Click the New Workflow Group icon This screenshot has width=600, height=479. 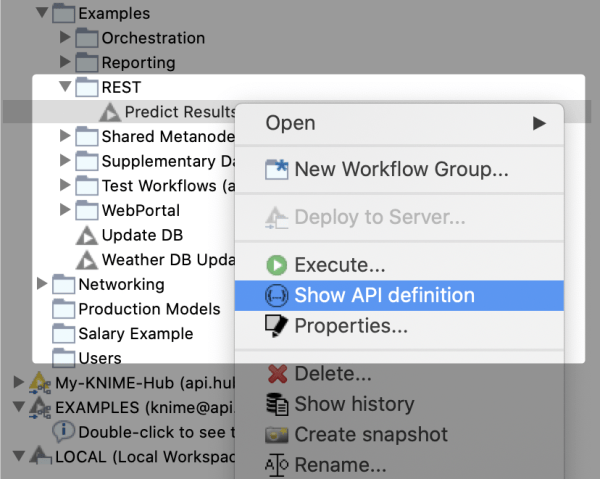point(277,169)
